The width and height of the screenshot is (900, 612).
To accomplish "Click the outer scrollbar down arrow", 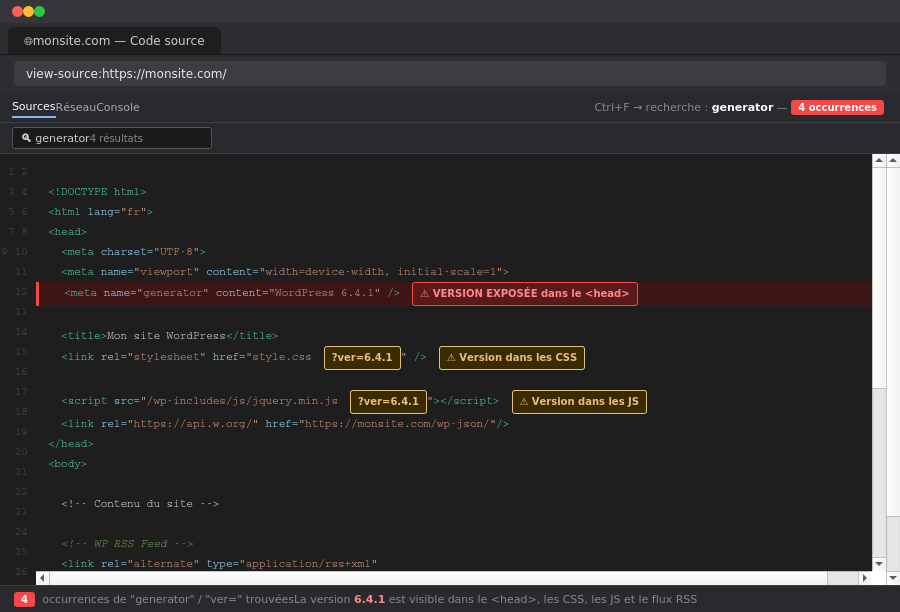I will click(x=893, y=578).
